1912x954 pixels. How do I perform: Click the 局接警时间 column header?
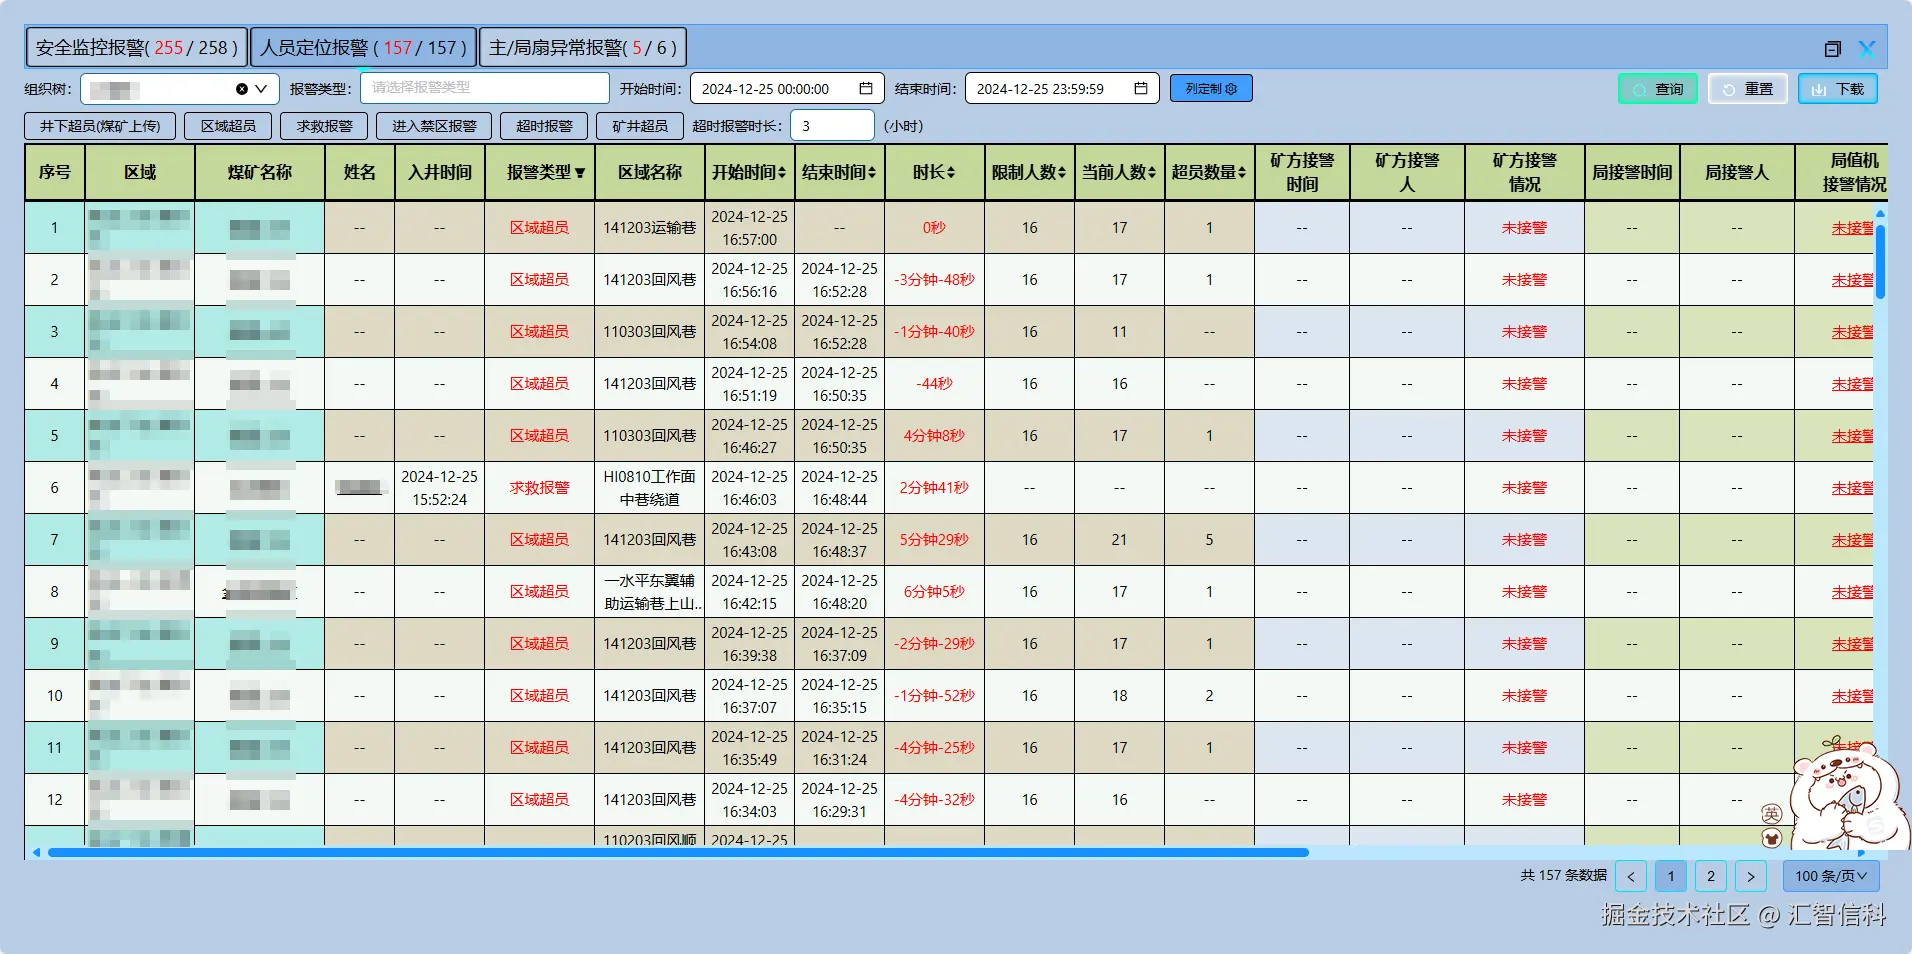click(1632, 173)
